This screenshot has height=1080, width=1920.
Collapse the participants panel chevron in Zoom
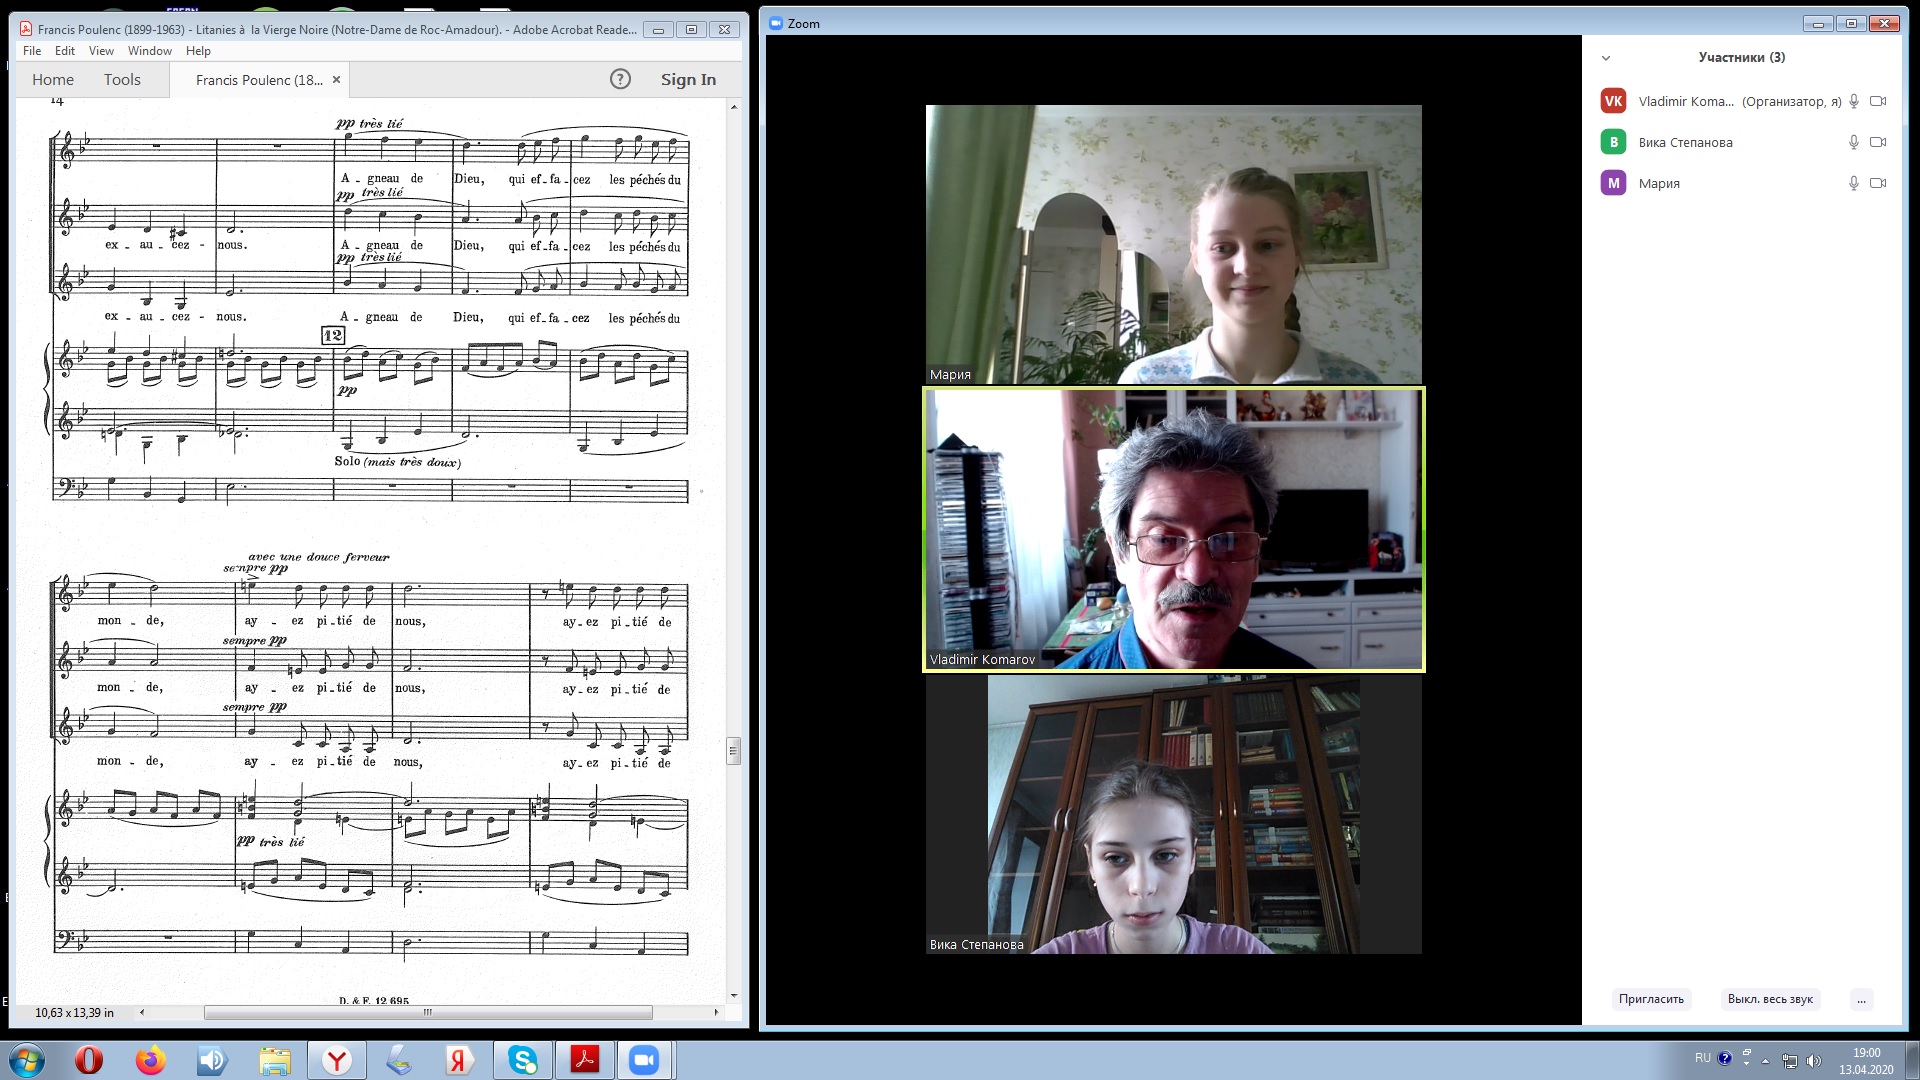pyautogui.click(x=1606, y=58)
